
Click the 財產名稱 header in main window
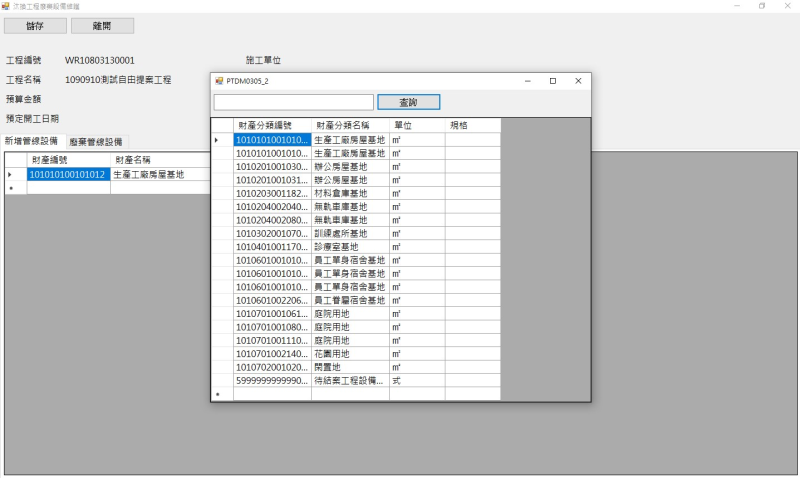[160, 160]
